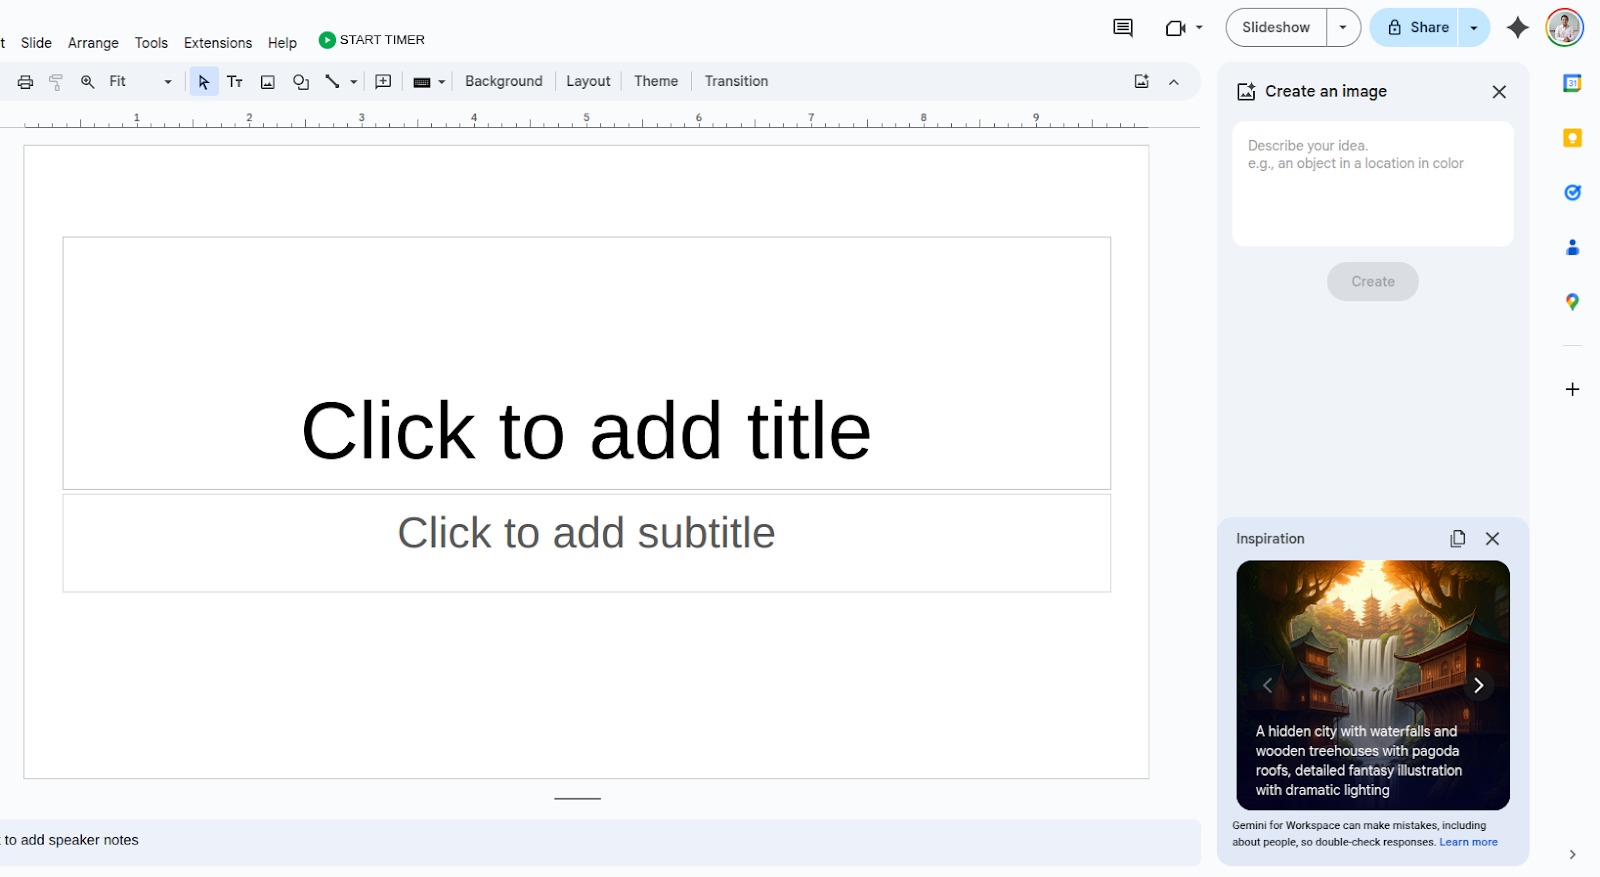Open the Learn more link
This screenshot has height=877, width=1600.
click(x=1468, y=842)
